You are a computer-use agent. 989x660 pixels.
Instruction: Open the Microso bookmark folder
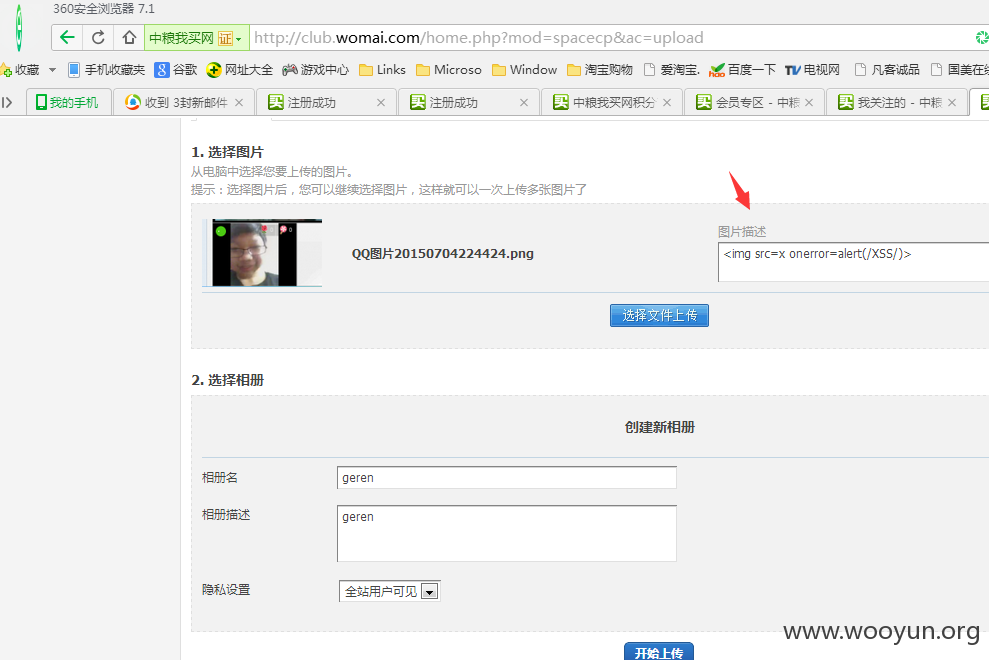[448, 70]
